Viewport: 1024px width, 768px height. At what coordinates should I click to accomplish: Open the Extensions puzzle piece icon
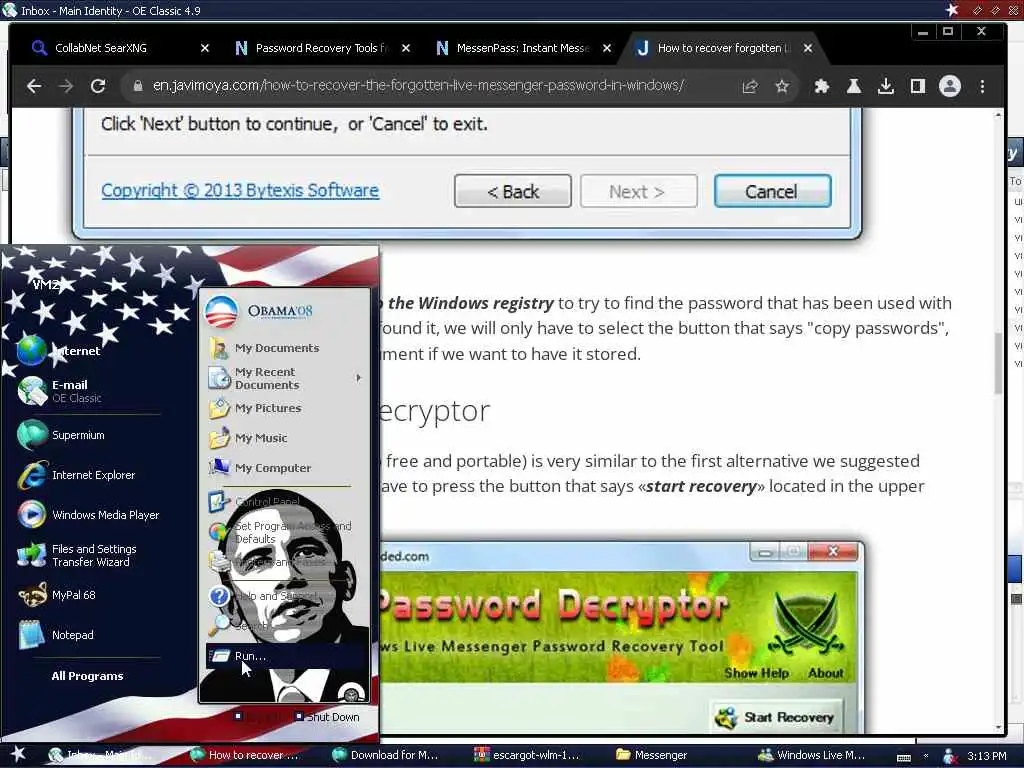pyautogui.click(x=822, y=86)
